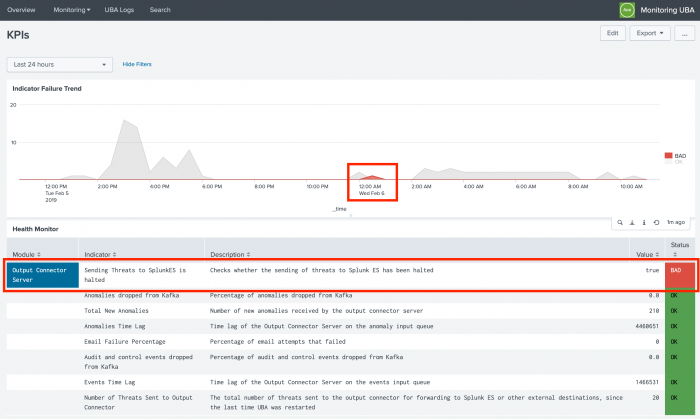Click description 'Percentage of anomalies dropped from Kafka'
The image size is (700, 419).
pos(281,295)
